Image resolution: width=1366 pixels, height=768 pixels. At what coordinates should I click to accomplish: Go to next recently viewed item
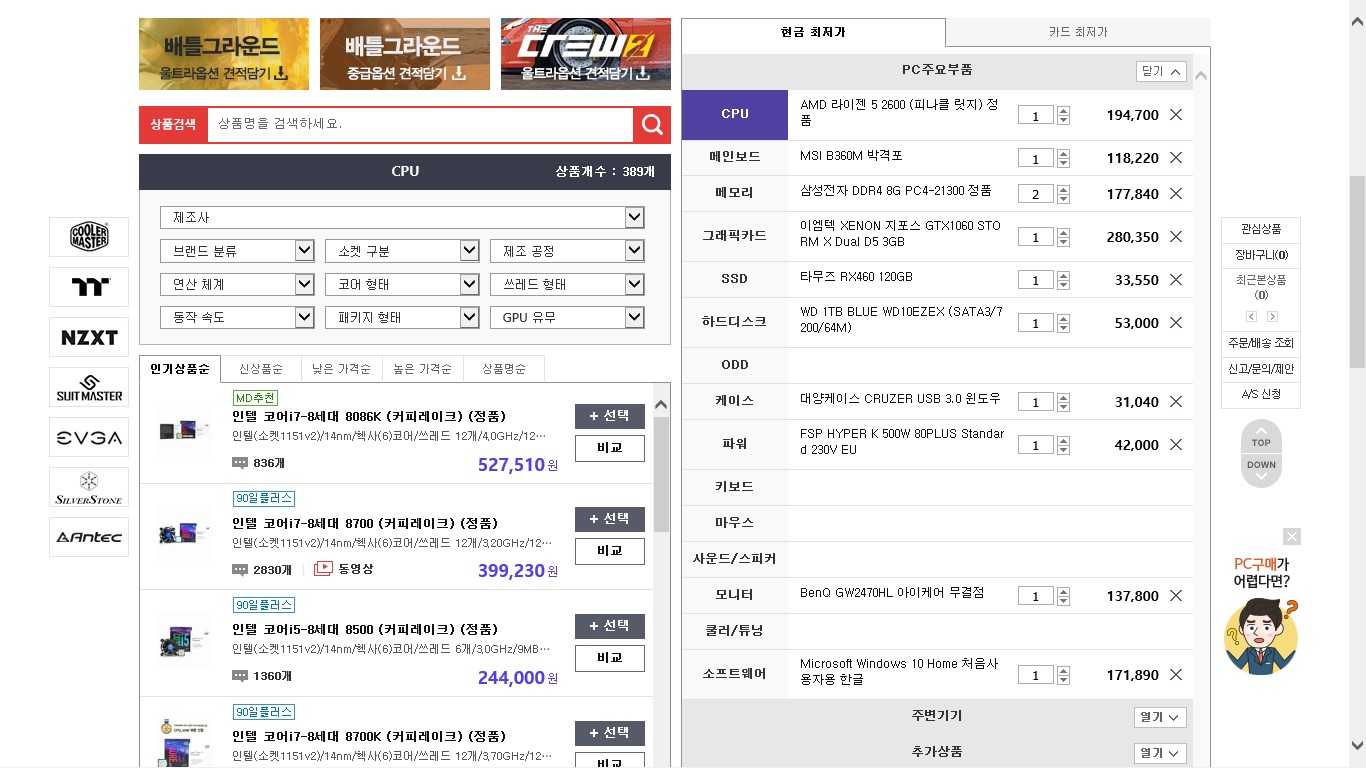[1272, 317]
